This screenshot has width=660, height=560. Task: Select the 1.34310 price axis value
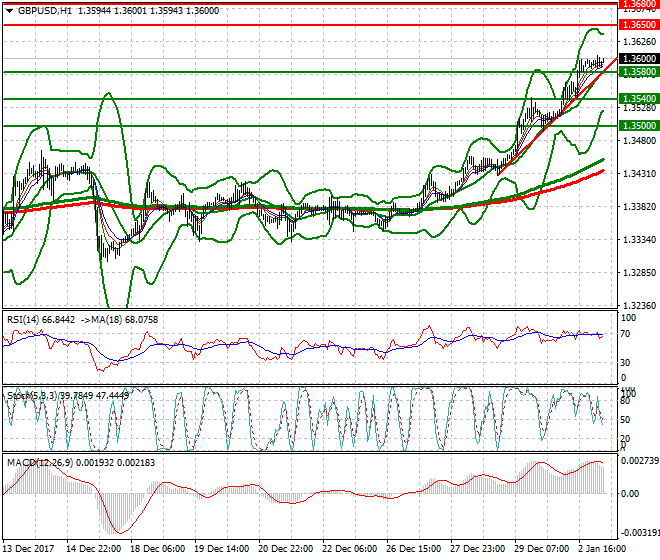click(639, 173)
